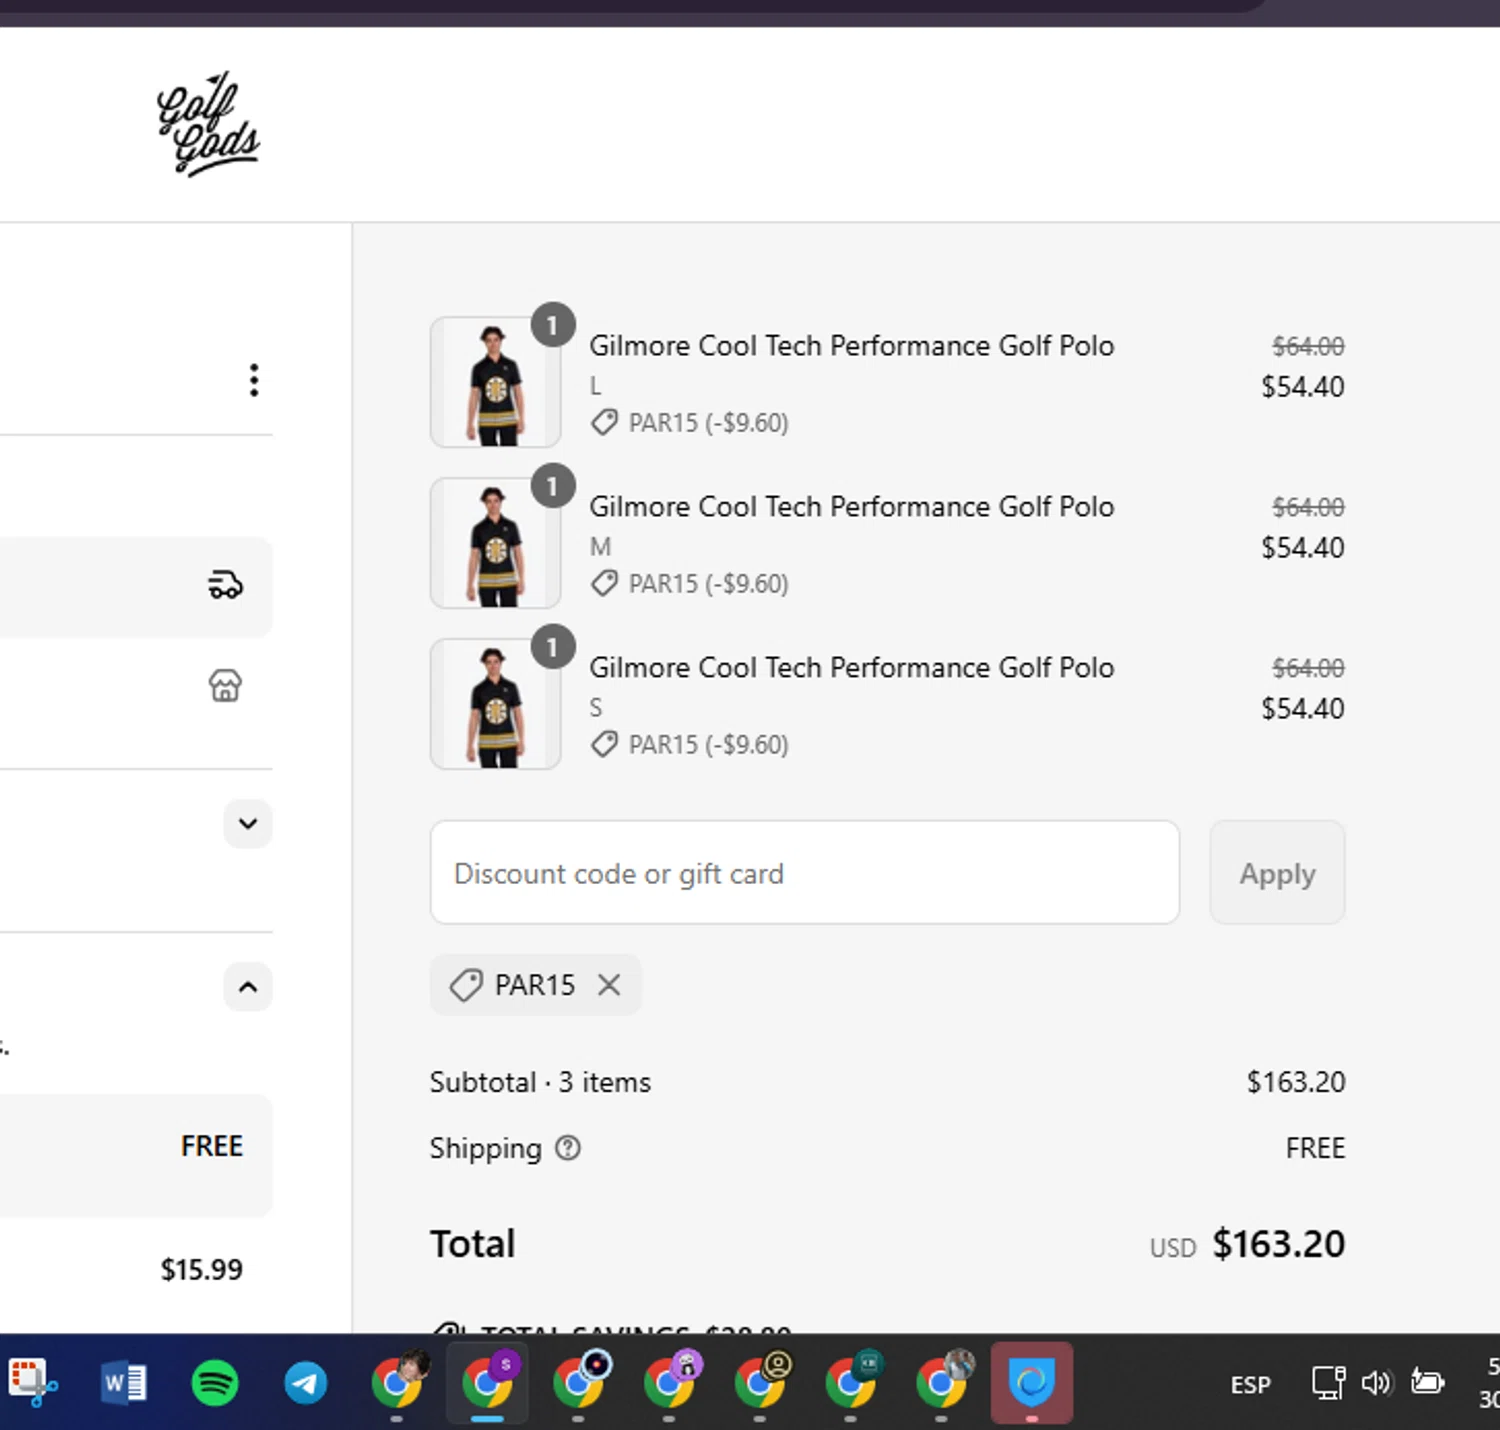Click the Apply discount button
1500x1430 pixels.
coord(1277,873)
